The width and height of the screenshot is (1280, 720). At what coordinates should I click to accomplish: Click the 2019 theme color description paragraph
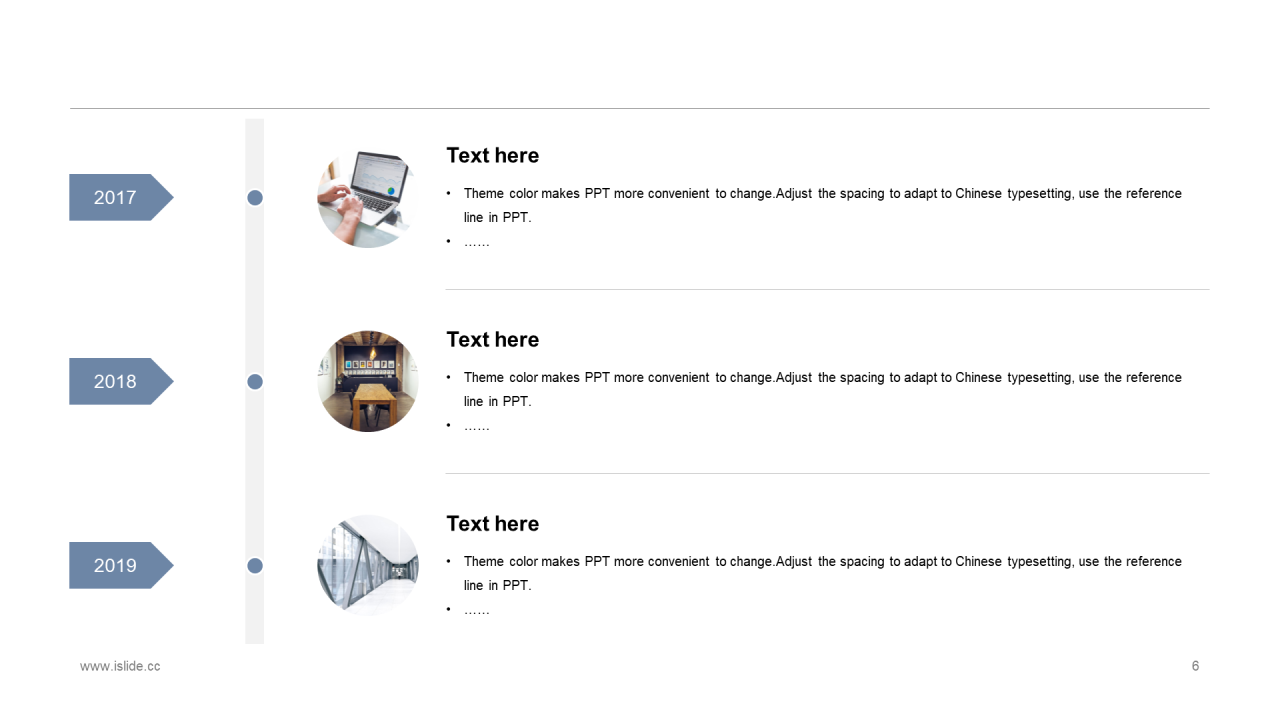822,573
